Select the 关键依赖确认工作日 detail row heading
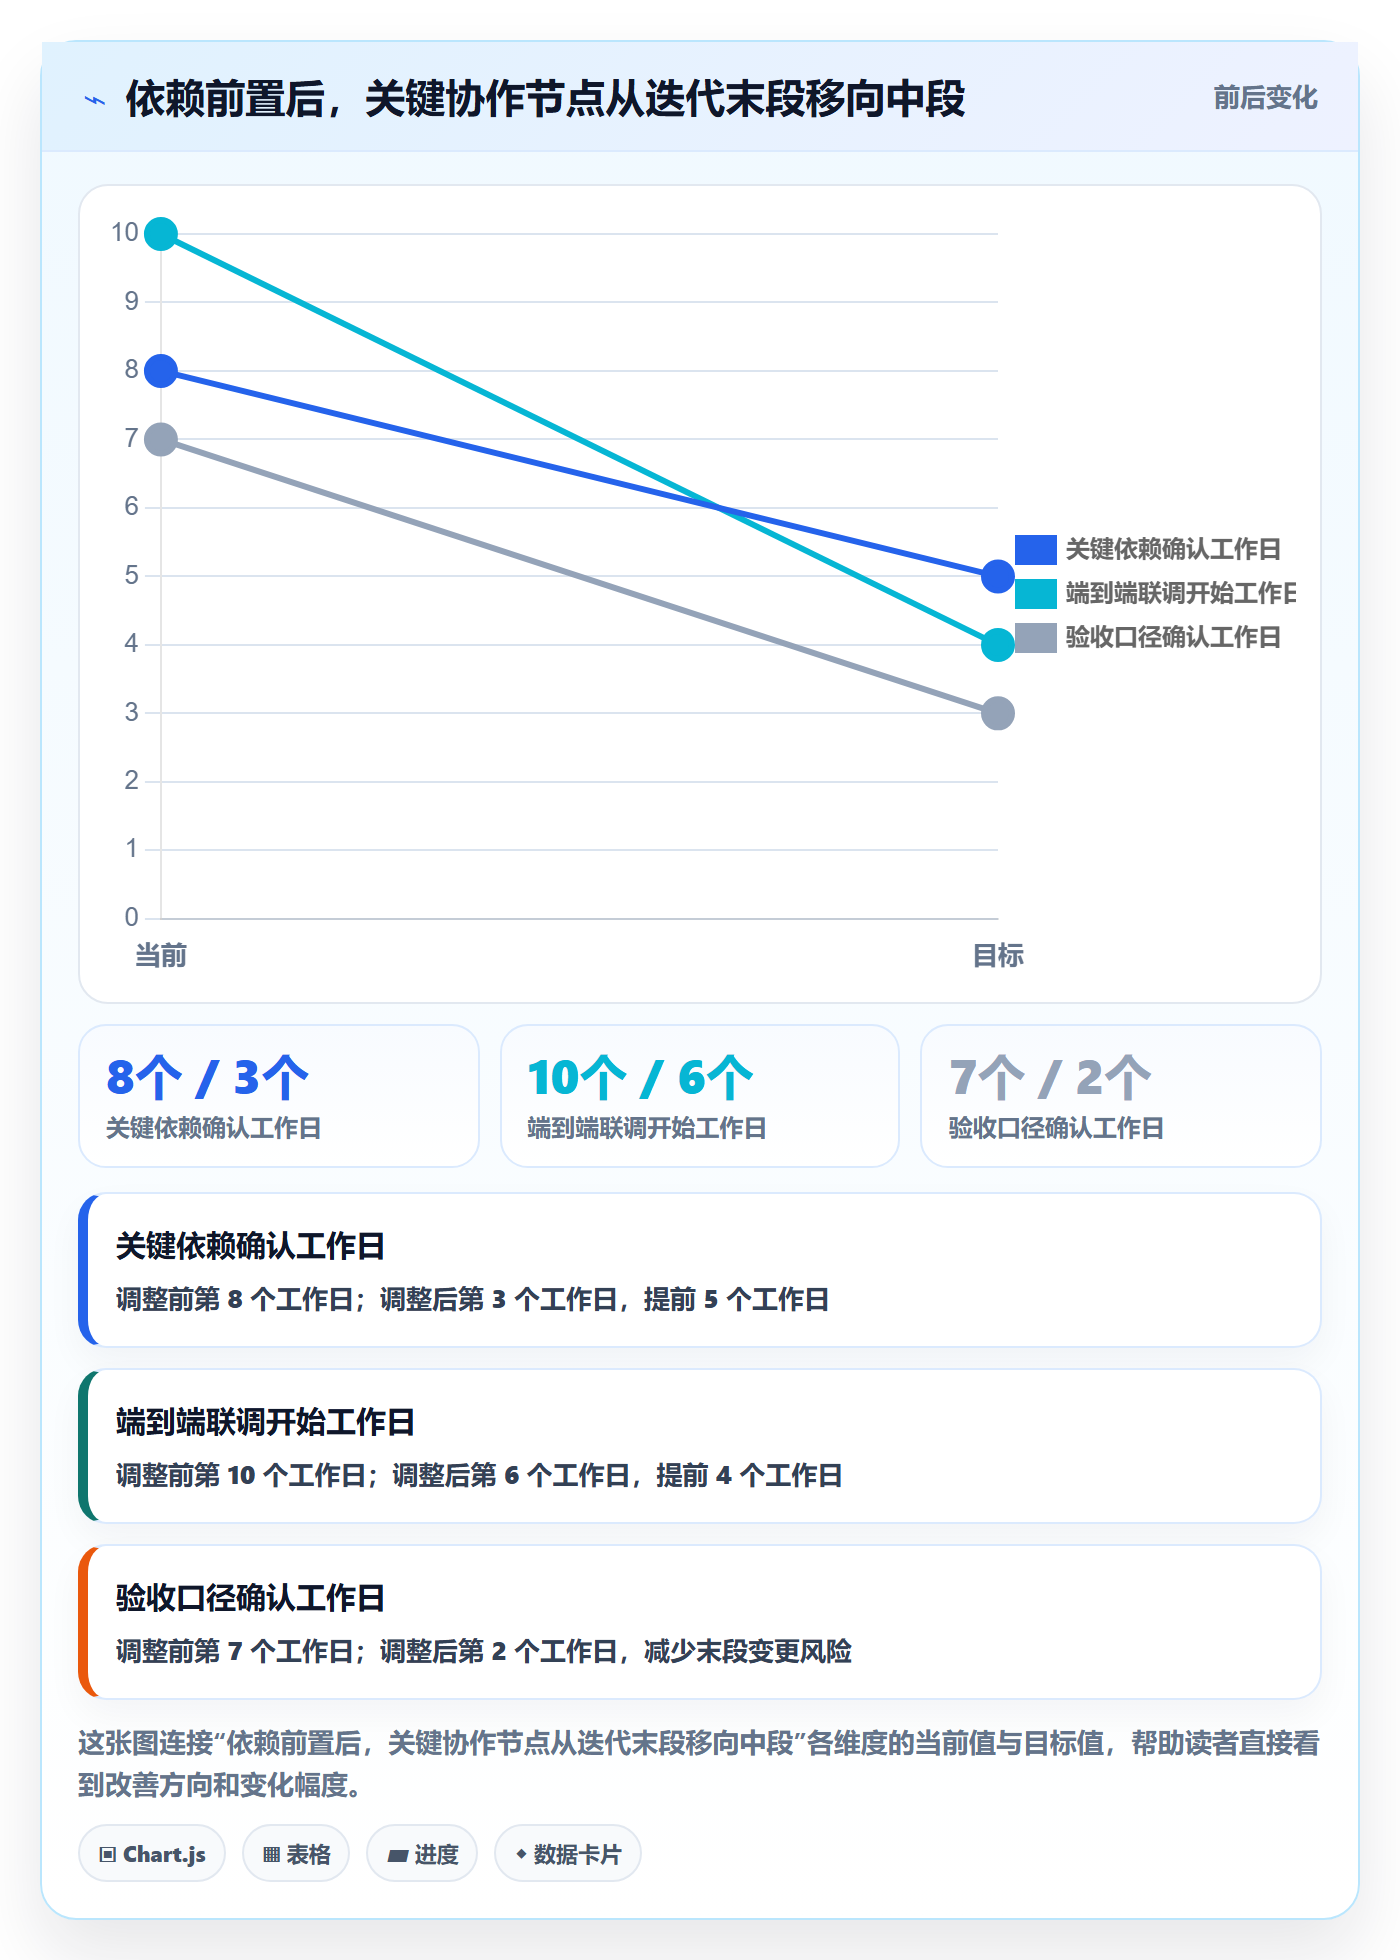The image size is (1400, 1960). (250, 1246)
